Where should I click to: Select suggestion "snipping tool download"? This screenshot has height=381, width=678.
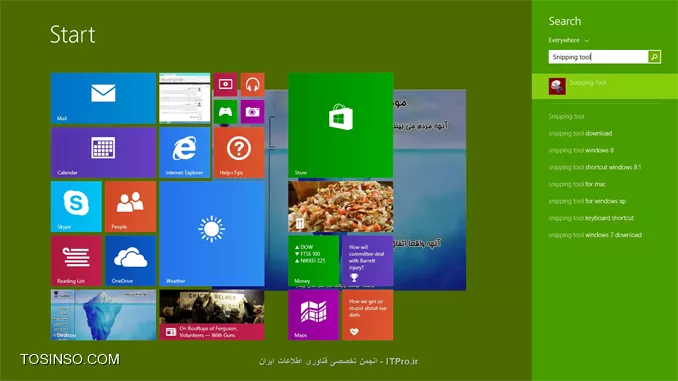pos(580,133)
